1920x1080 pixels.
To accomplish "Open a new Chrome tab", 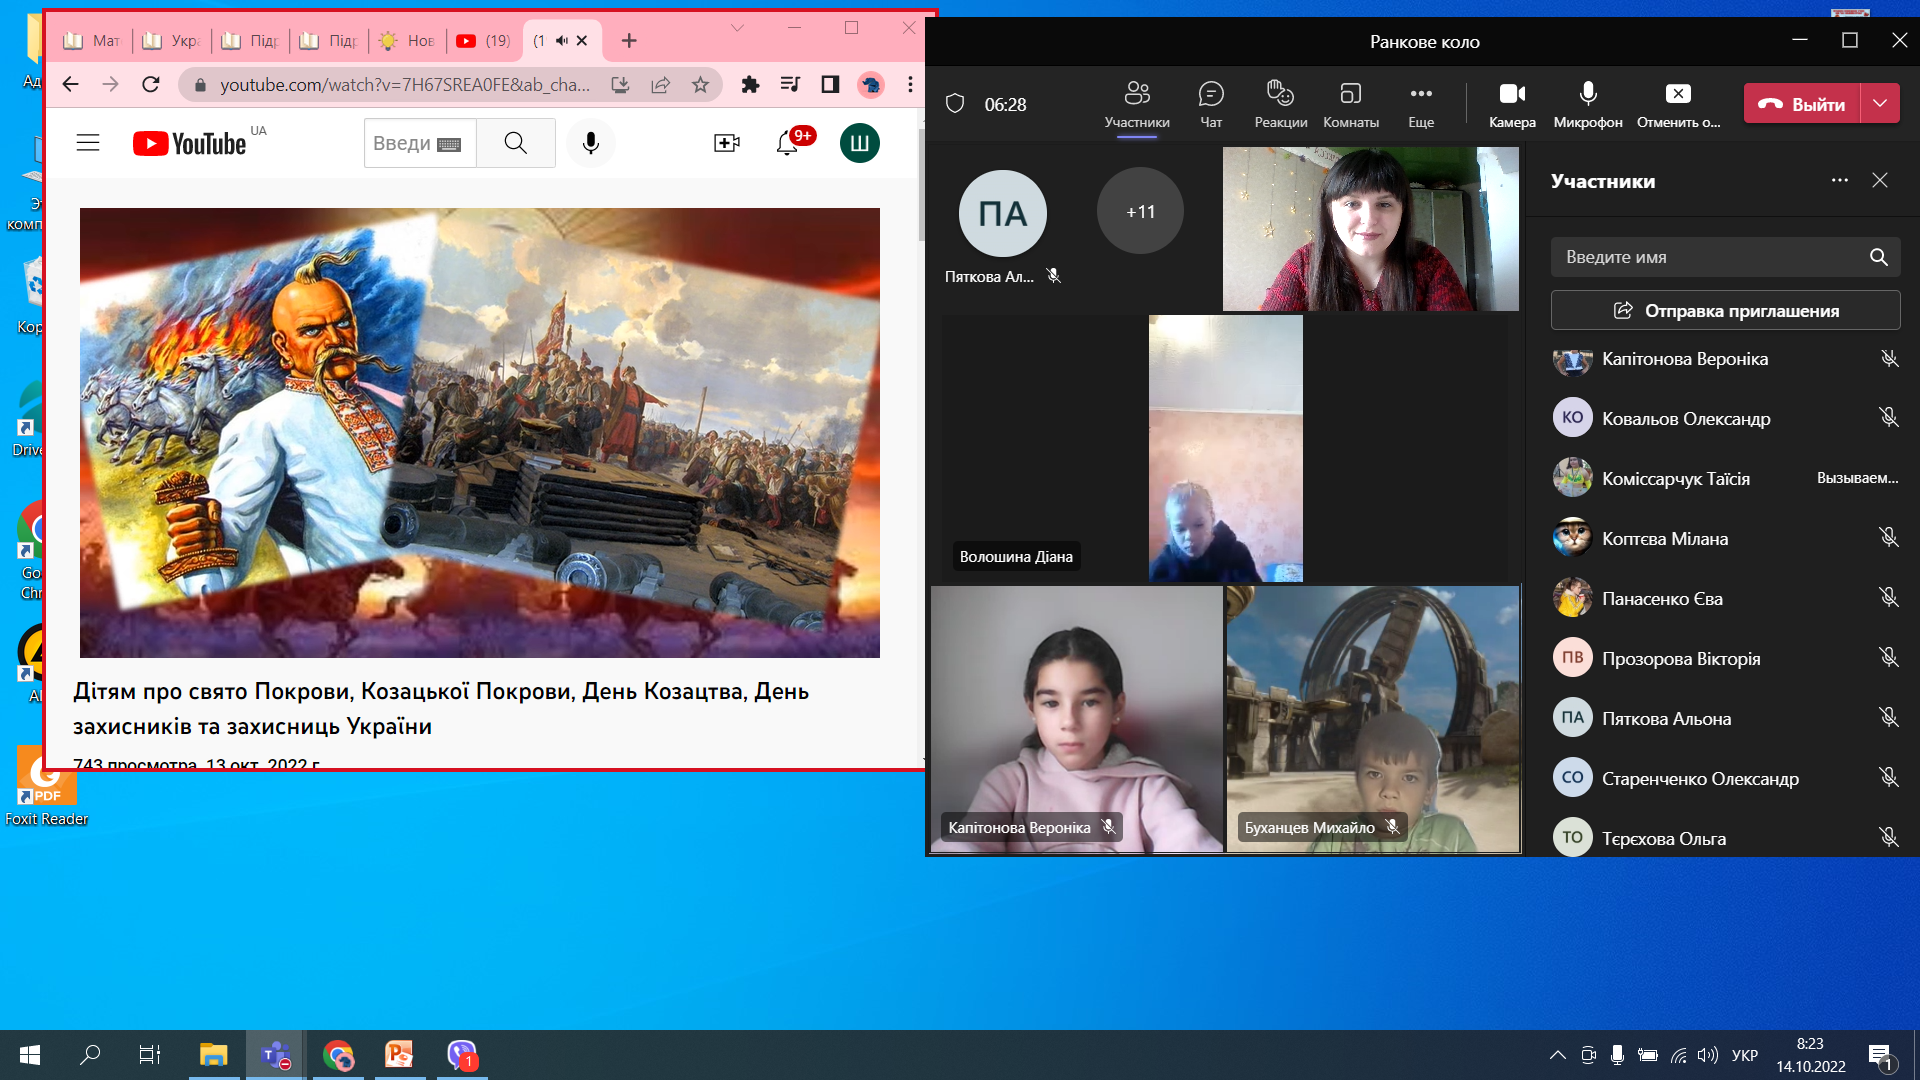I will point(629,41).
